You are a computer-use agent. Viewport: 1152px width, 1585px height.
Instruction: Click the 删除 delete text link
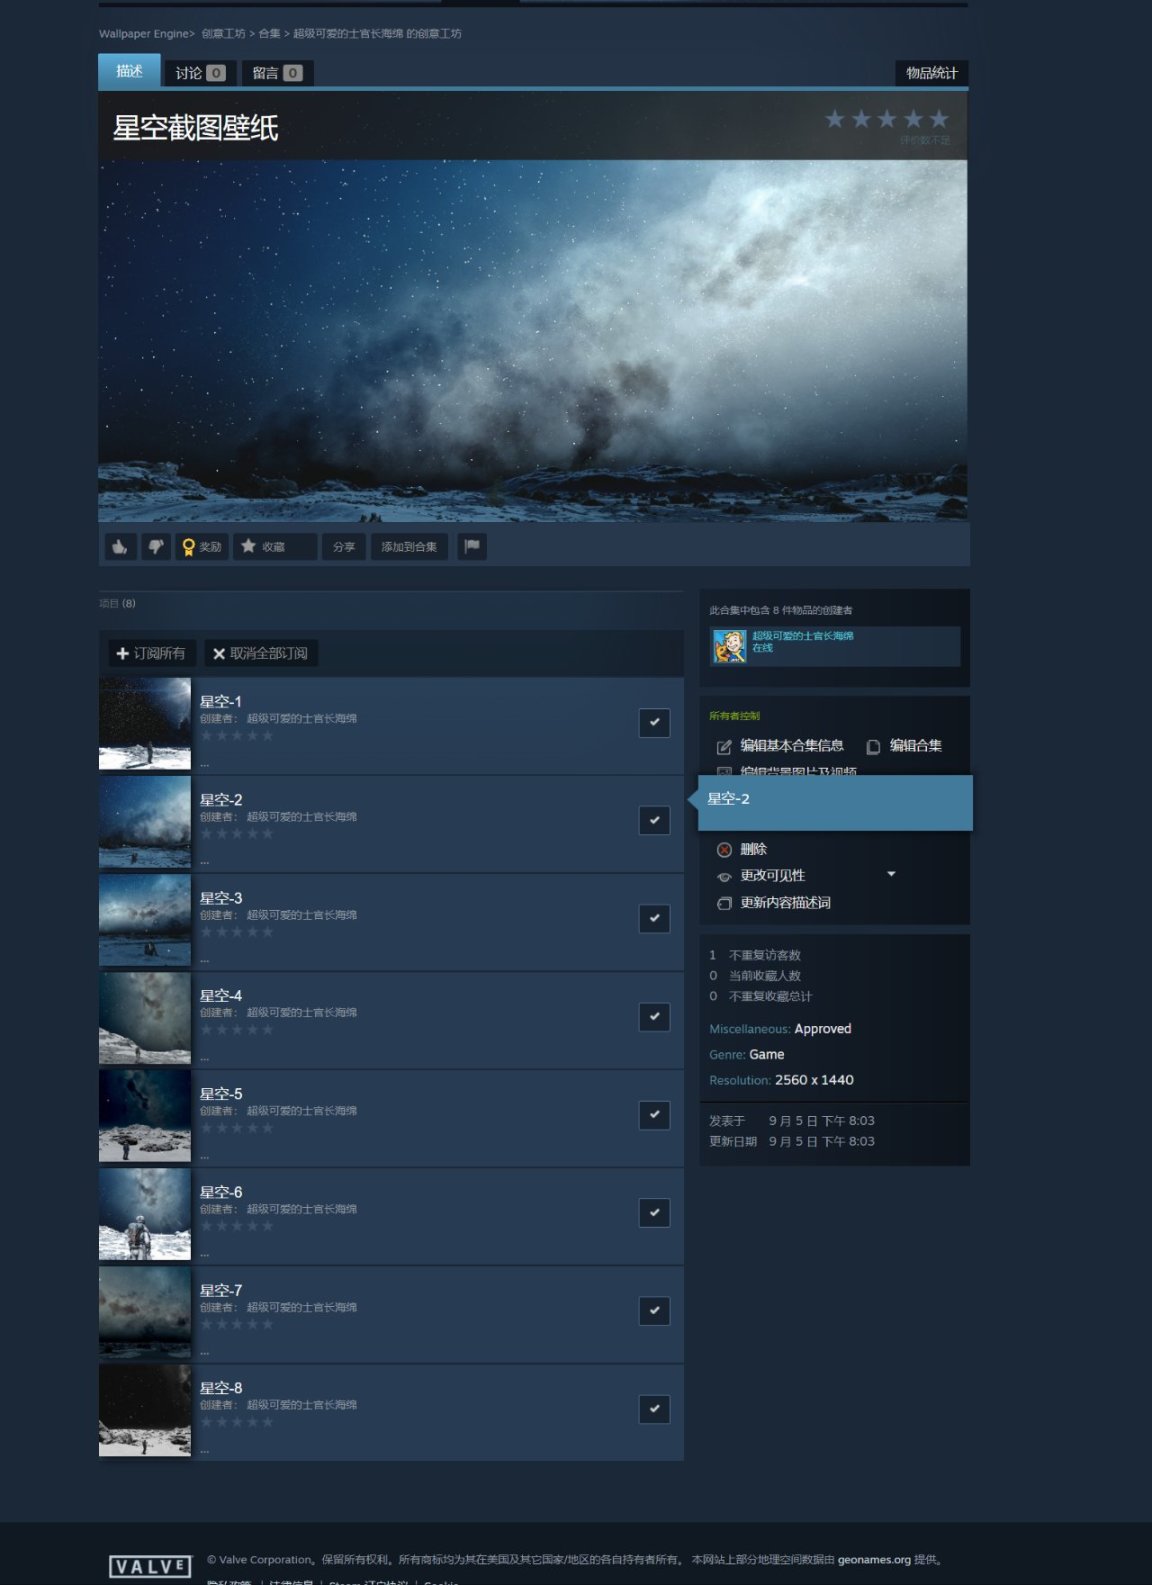(x=754, y=849)
